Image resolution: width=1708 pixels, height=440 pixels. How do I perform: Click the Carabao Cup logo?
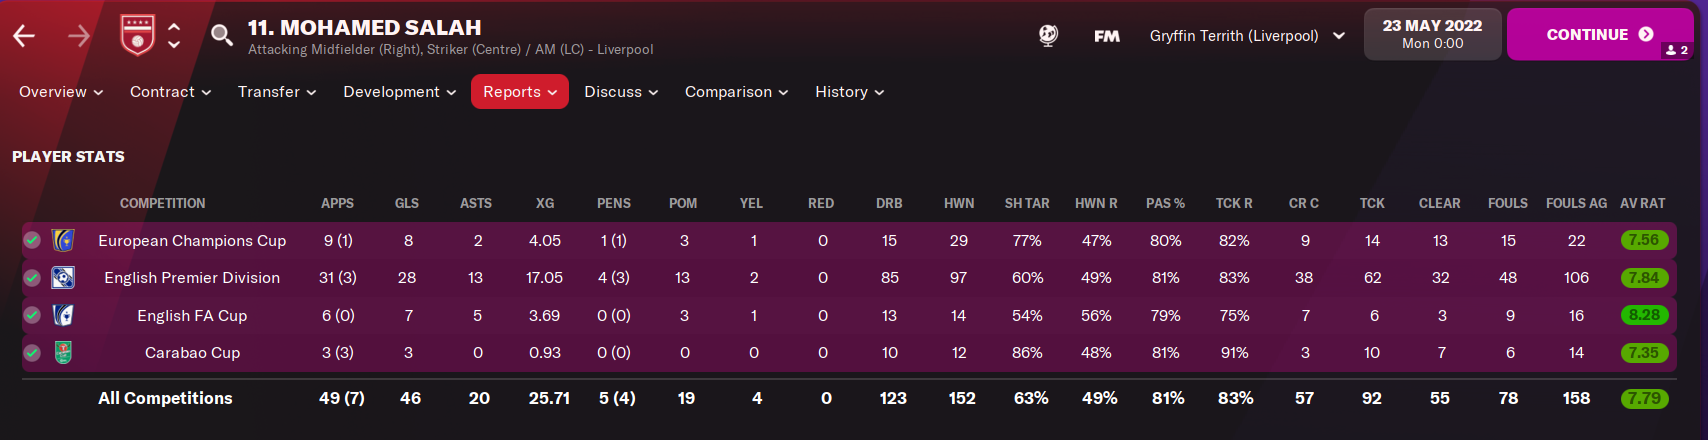(63, 352)
